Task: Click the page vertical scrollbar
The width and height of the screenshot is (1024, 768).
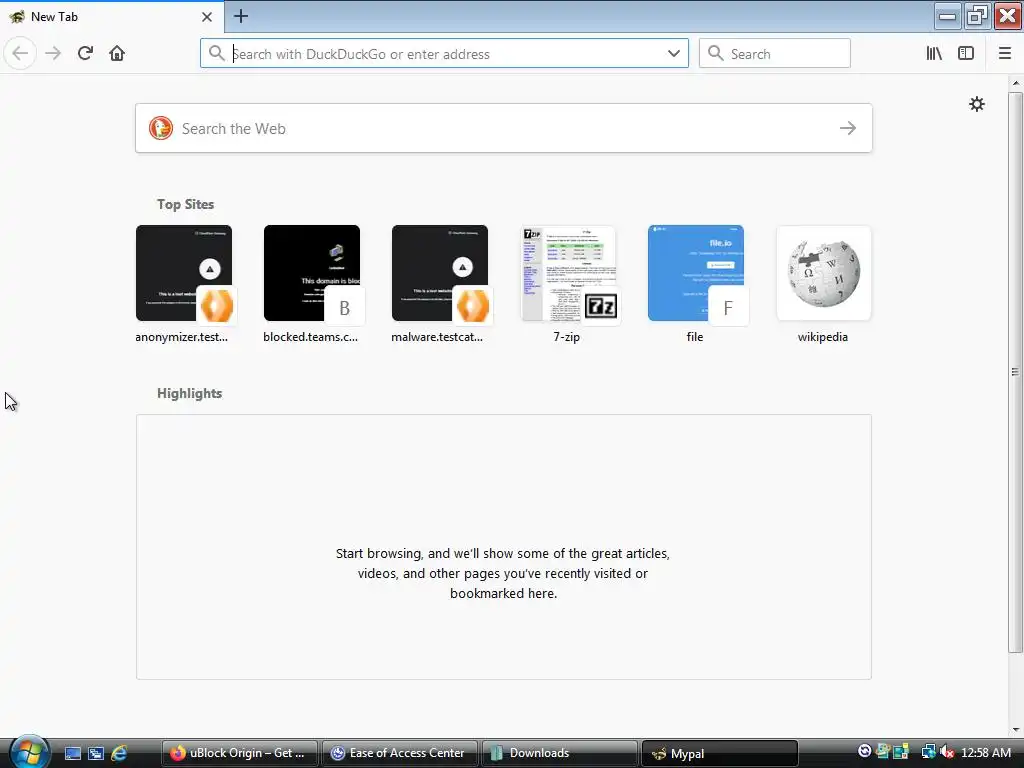Action: pos(1015,372)
